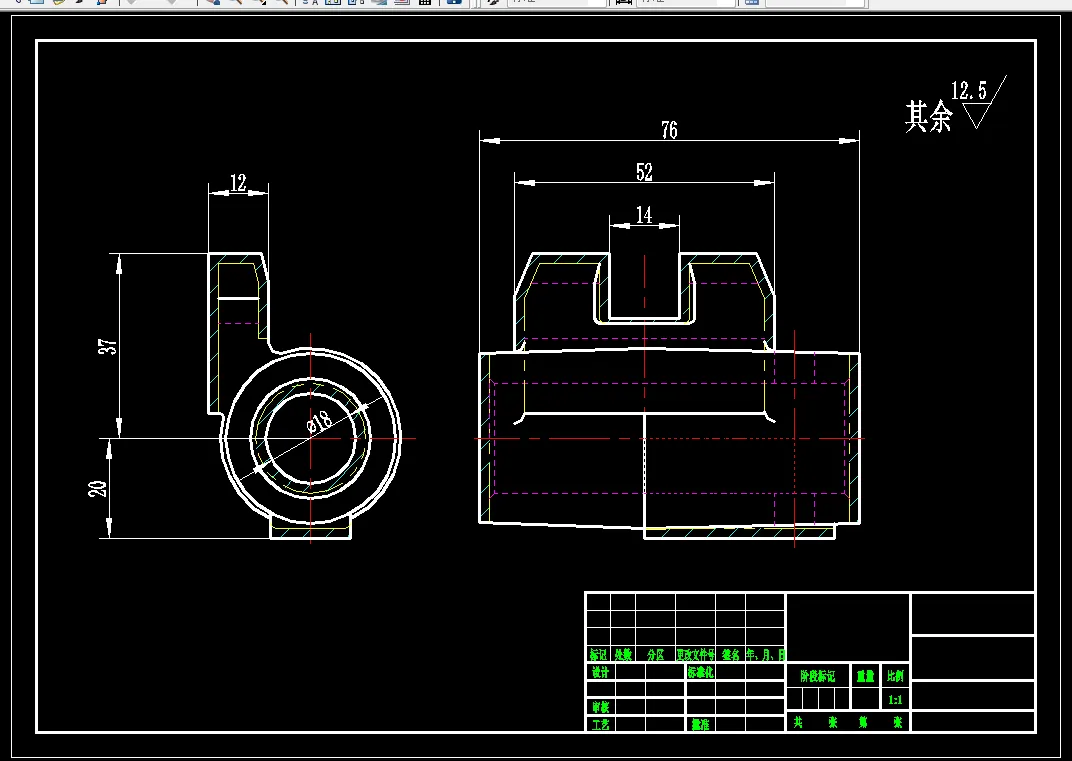Click the table grid icon in toolbar
The width and height of the screenshot is (1072, 761).
click(x=425, y=2)
